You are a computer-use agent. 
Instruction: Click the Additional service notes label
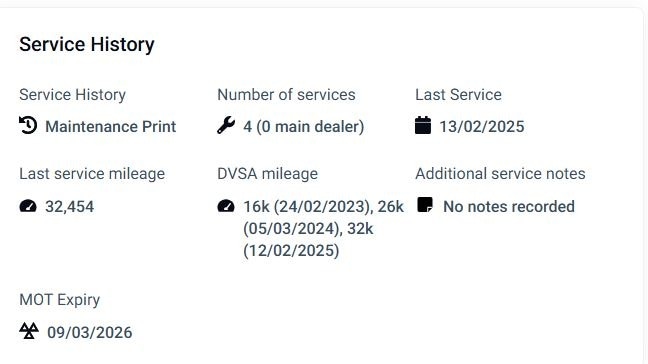click(x=500, y=174)
